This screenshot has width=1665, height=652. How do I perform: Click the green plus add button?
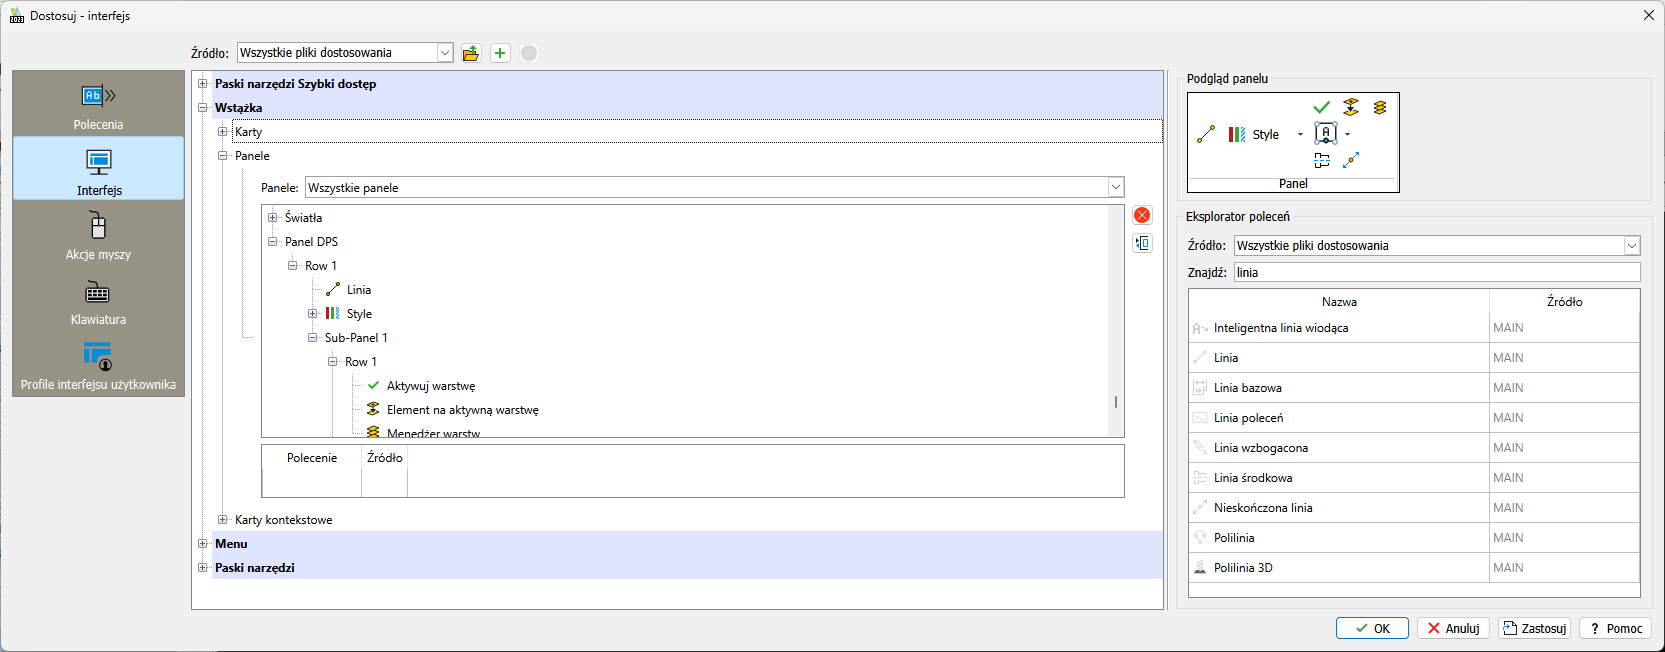click(500, 53)
